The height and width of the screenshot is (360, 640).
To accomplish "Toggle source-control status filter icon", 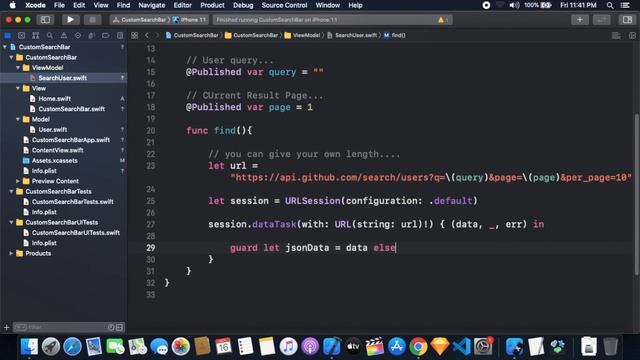I will point(119,327).
